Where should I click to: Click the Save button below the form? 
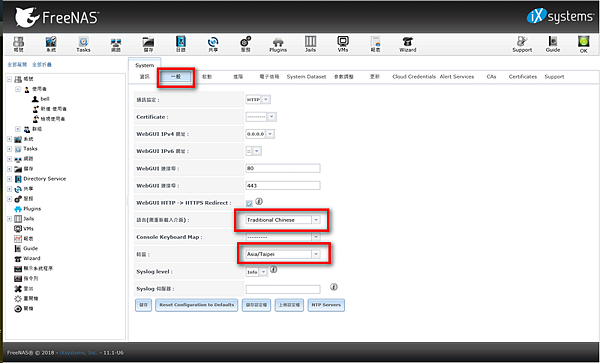tap(143, 305)
